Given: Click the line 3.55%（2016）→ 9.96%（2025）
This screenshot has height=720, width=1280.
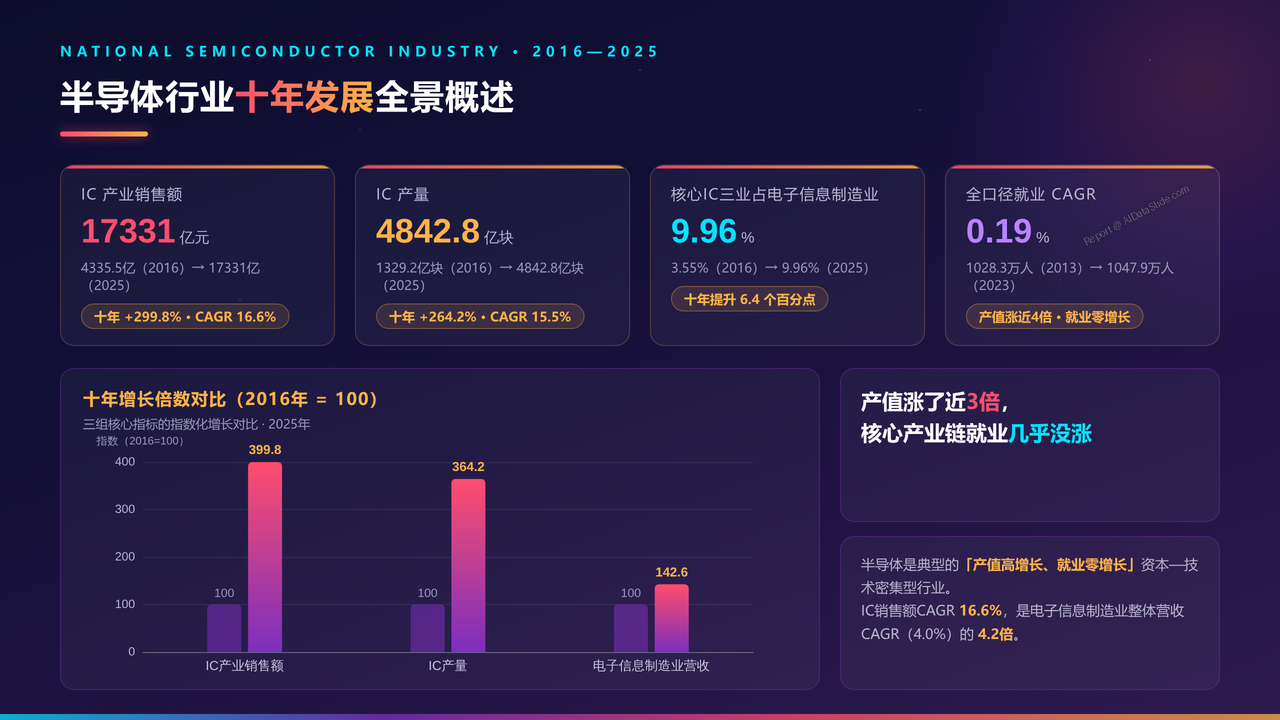Looking at the screenshot, I should tap(770, 268).
